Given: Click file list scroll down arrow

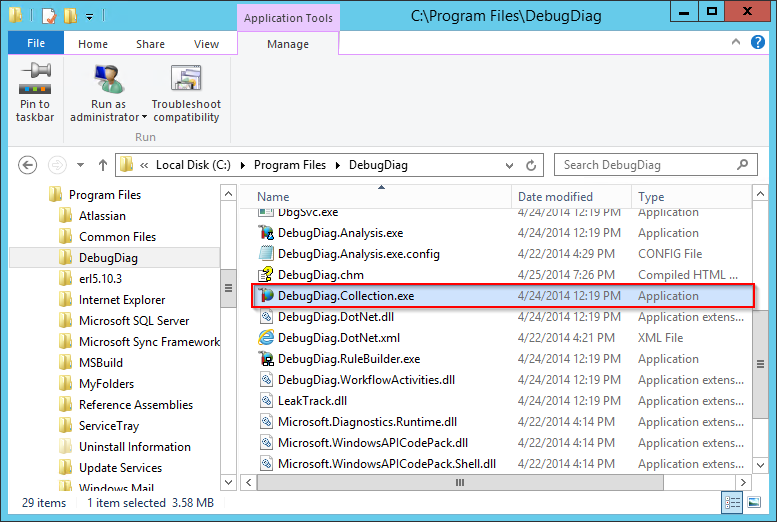Looking at the screenshot, I should [760, 465].
